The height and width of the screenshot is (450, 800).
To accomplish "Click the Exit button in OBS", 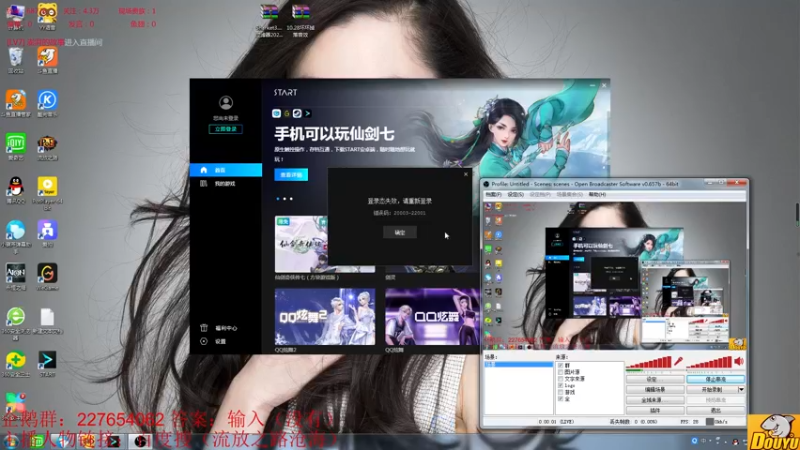I will click(x=715, y=410).
